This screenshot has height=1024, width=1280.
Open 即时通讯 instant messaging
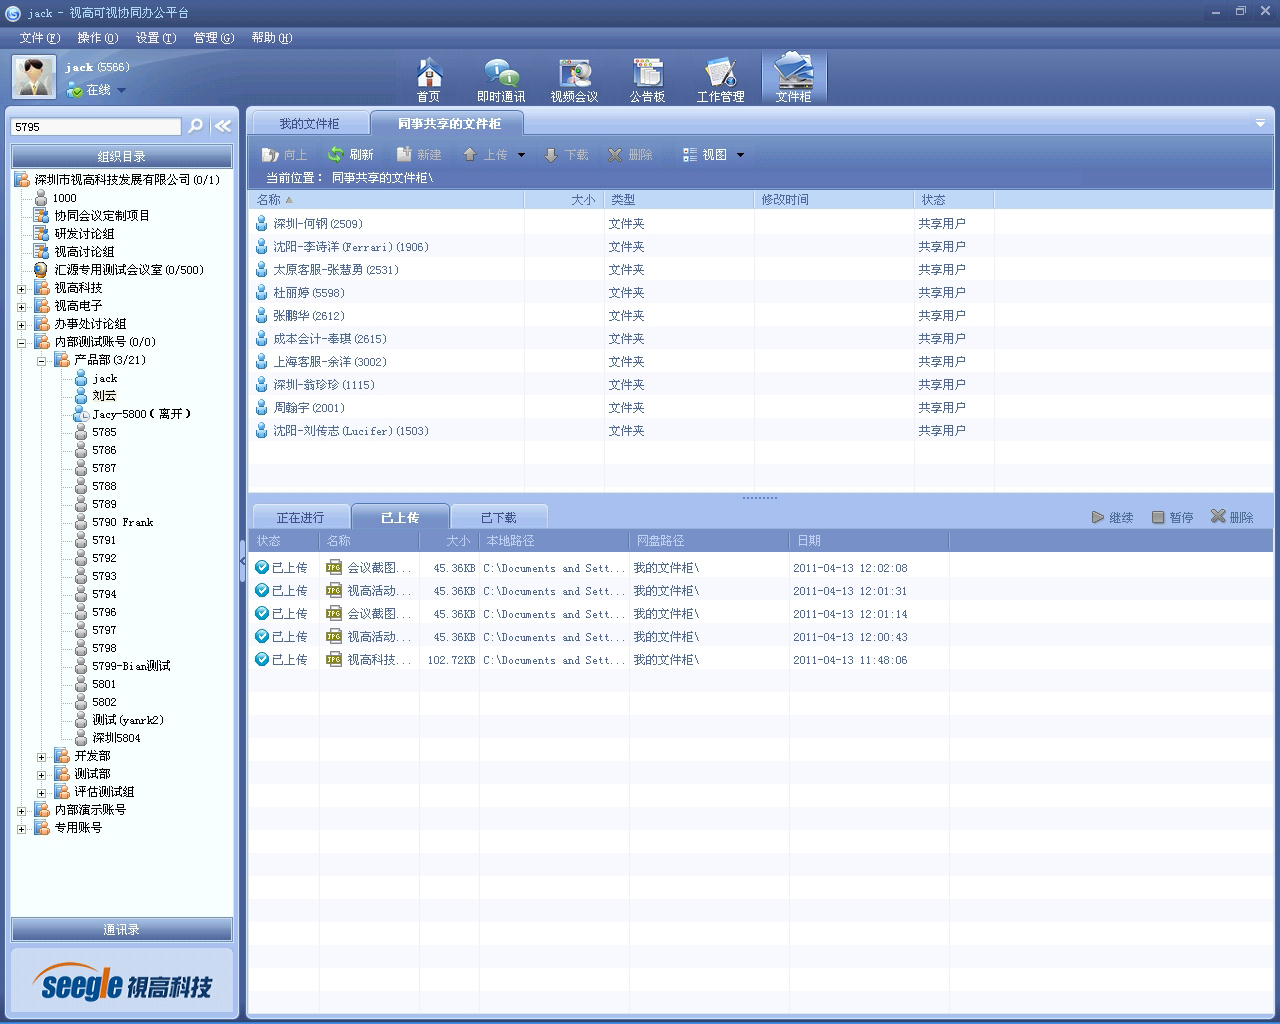501,79
